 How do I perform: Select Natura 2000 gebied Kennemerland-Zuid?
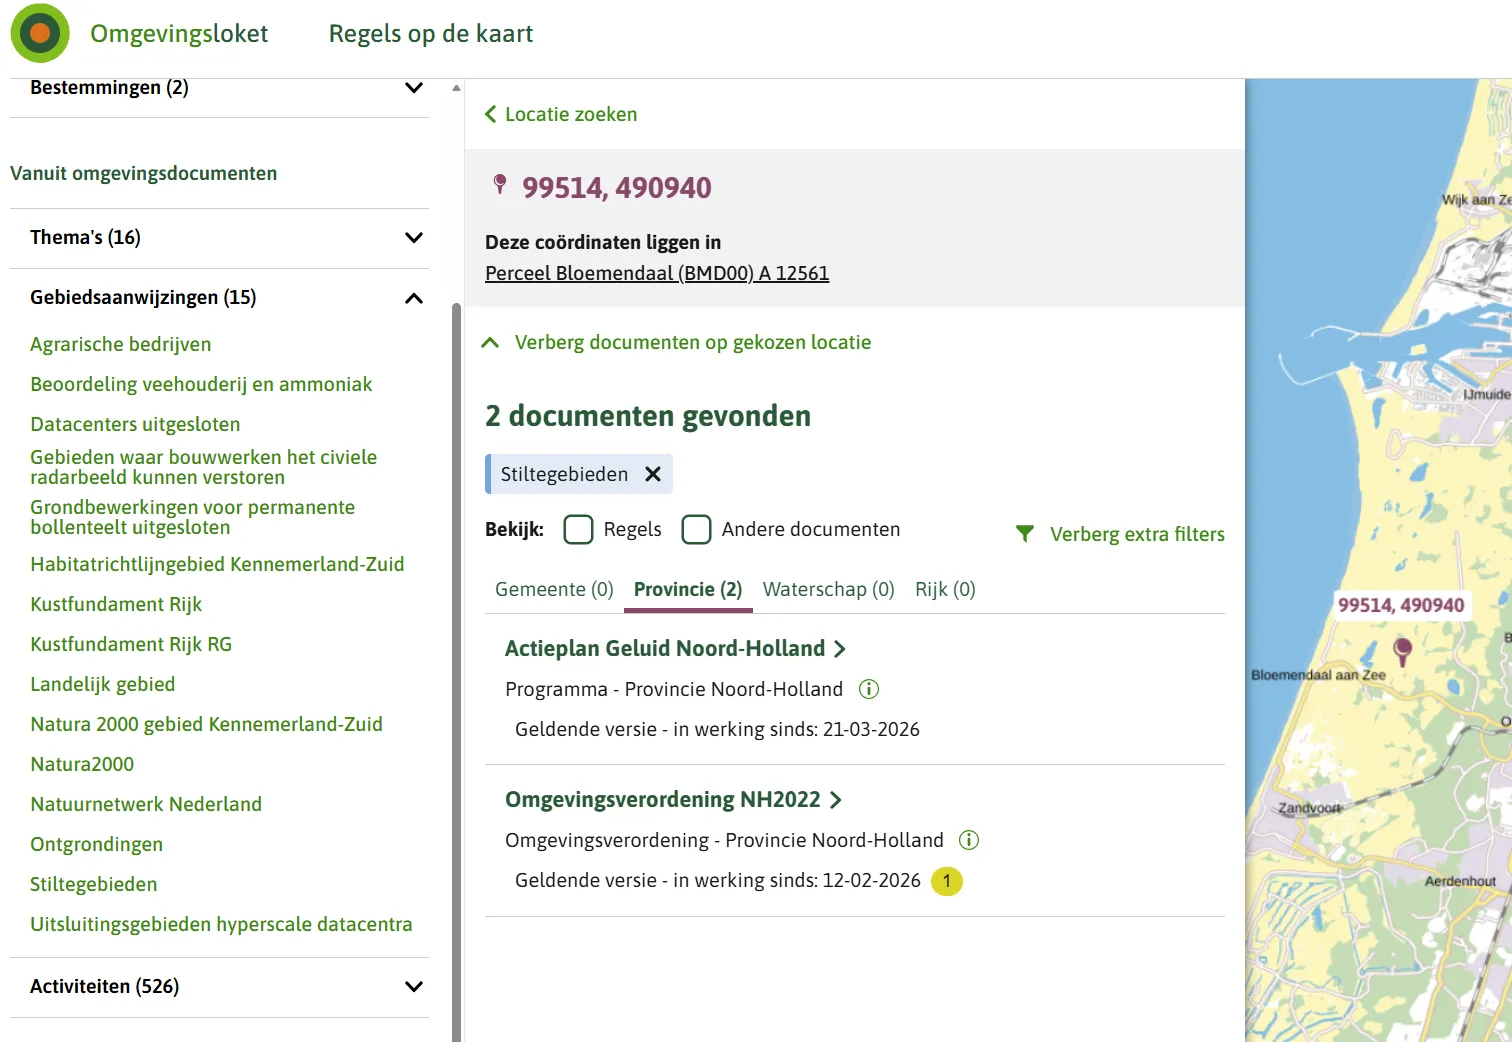207,724
